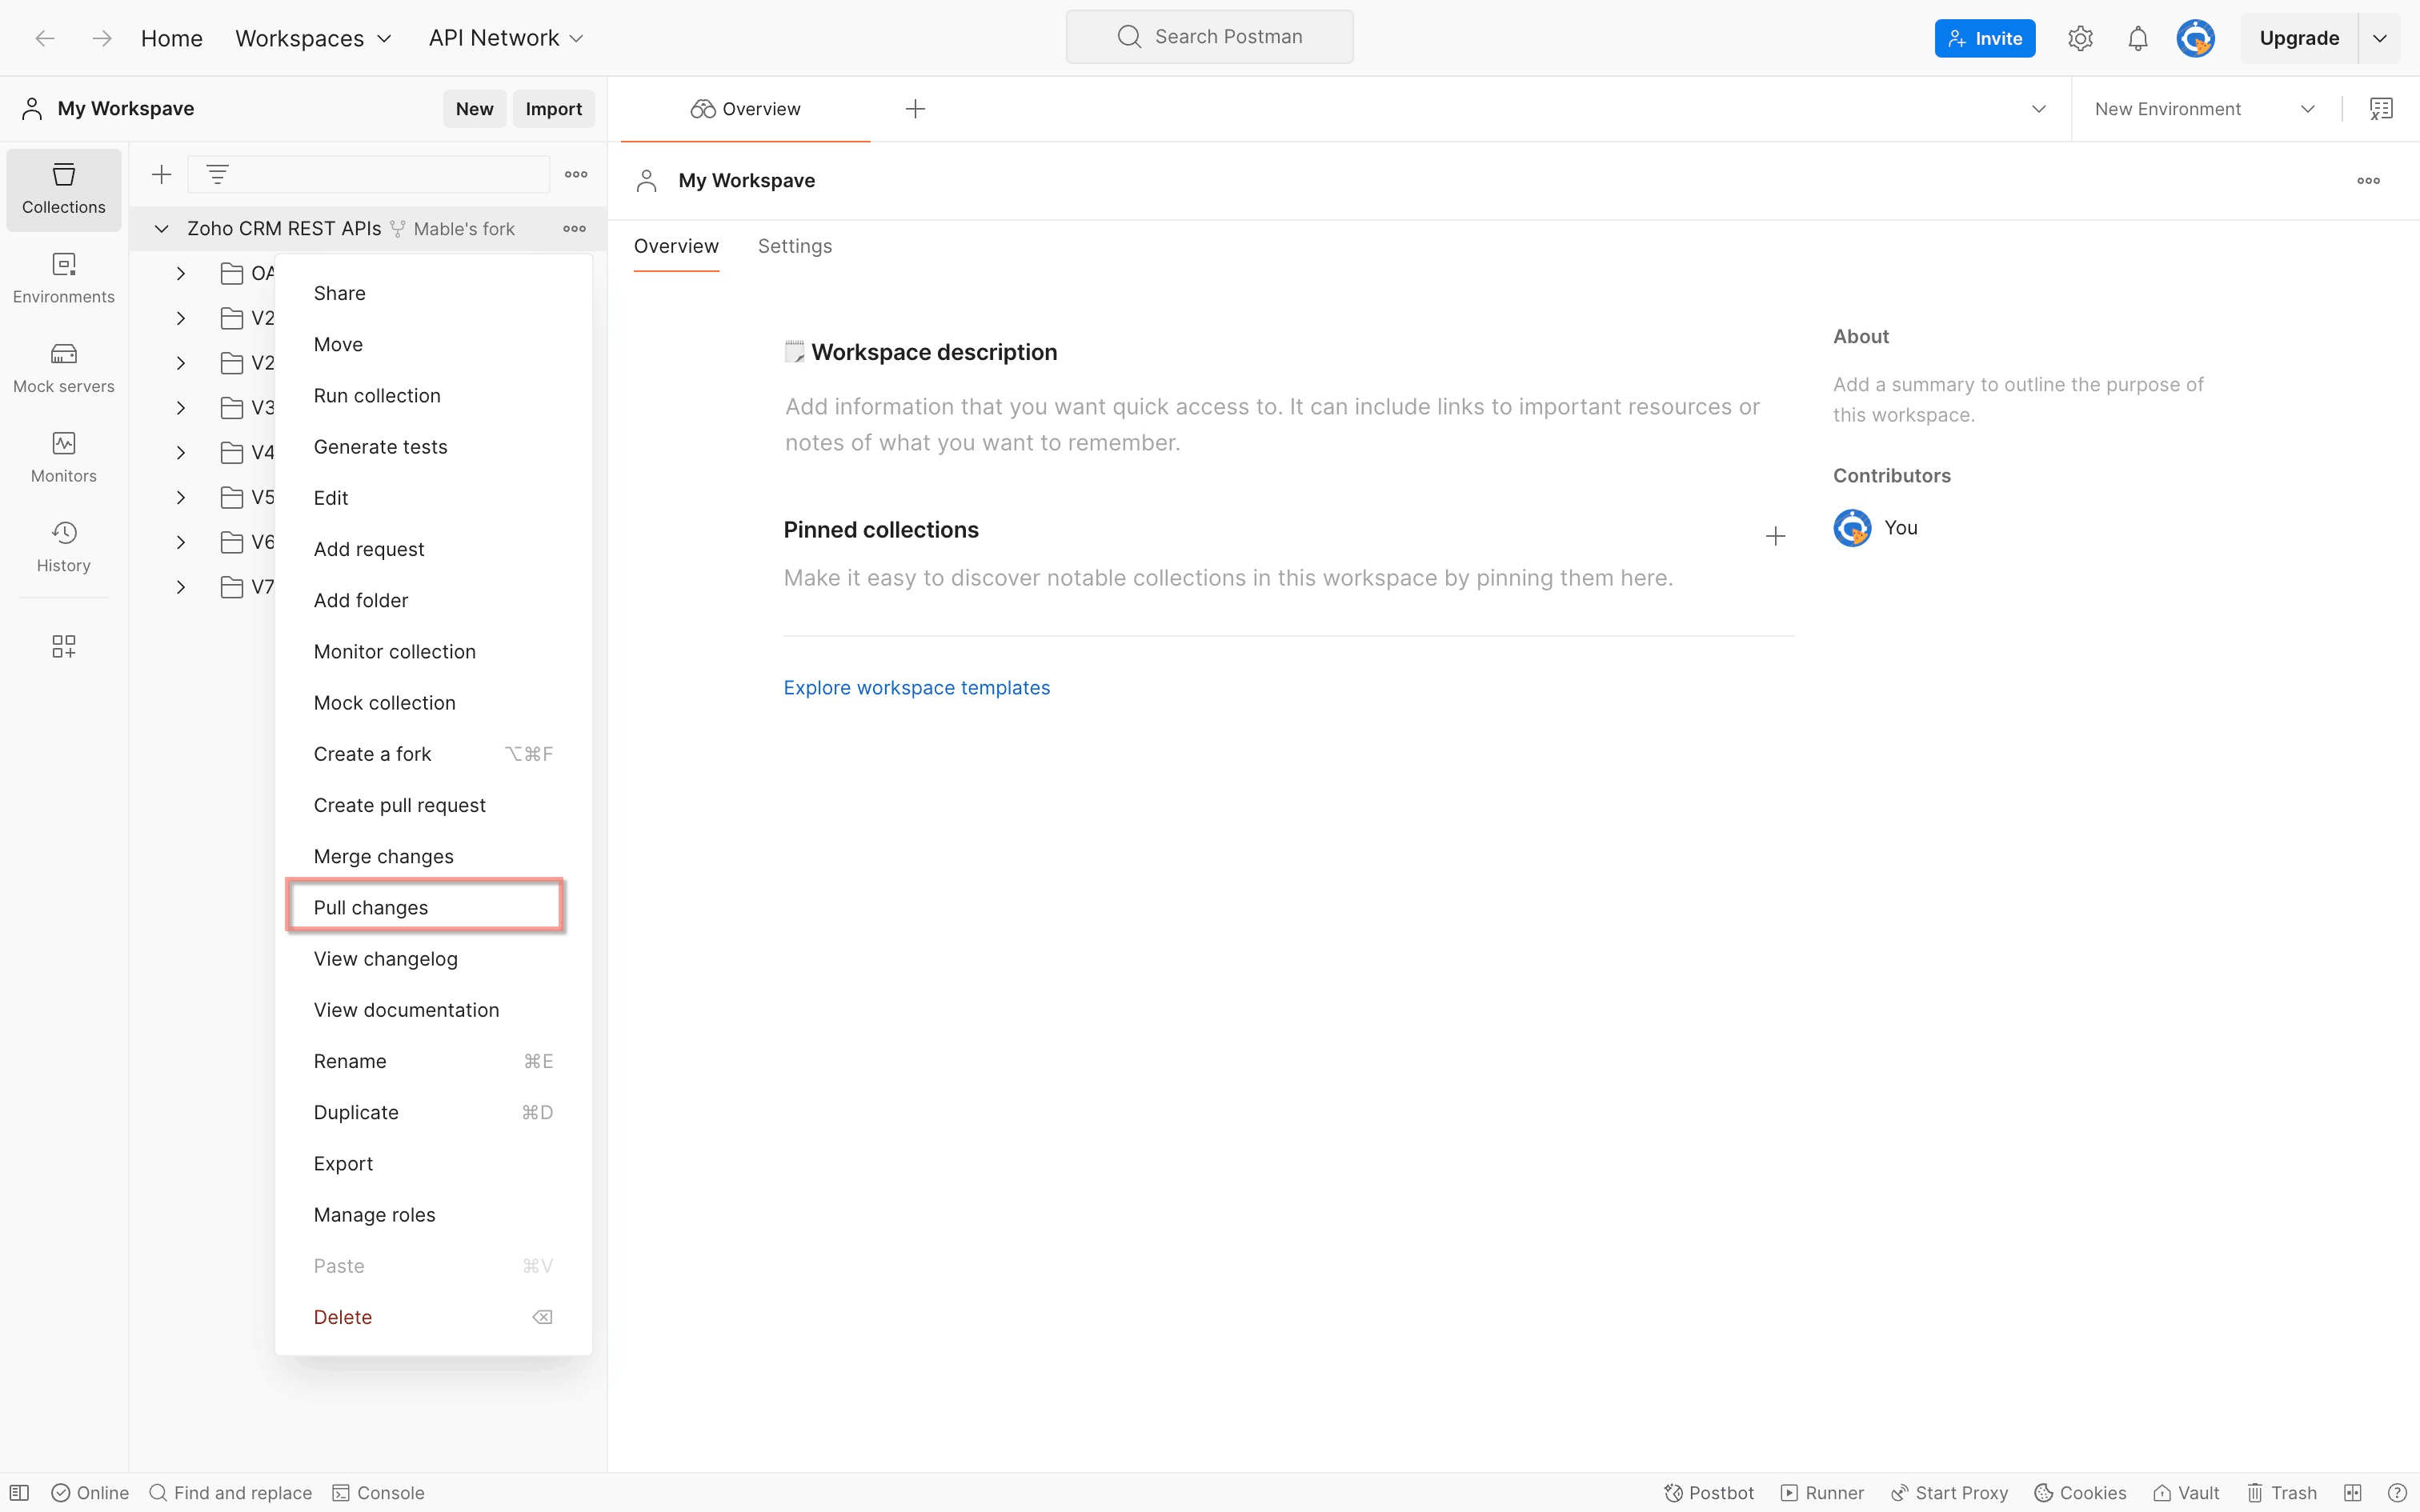Open the History sidebar panel
Image resolution: width=2420 pixels, height=1512 pixels.
point(63,546)
